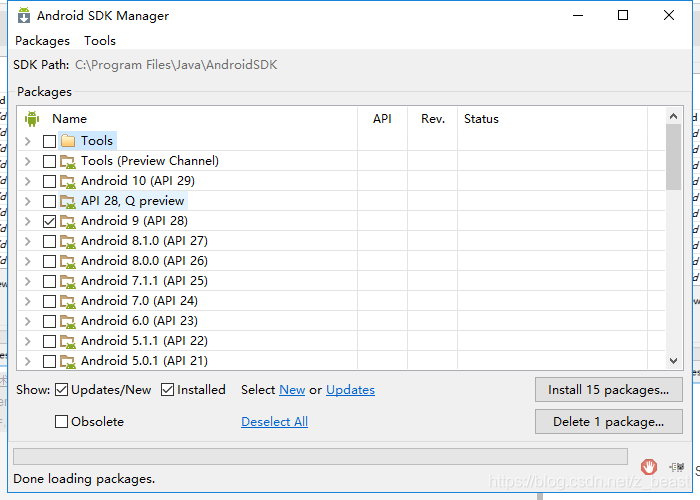700x500 pixels.
Task: Check the Android 8.1.0 (API 27) checkbox
Action: [49, 242]
